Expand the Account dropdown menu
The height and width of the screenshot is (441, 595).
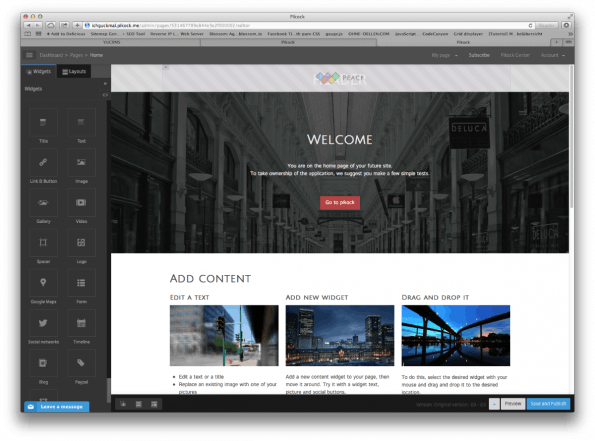552,55
